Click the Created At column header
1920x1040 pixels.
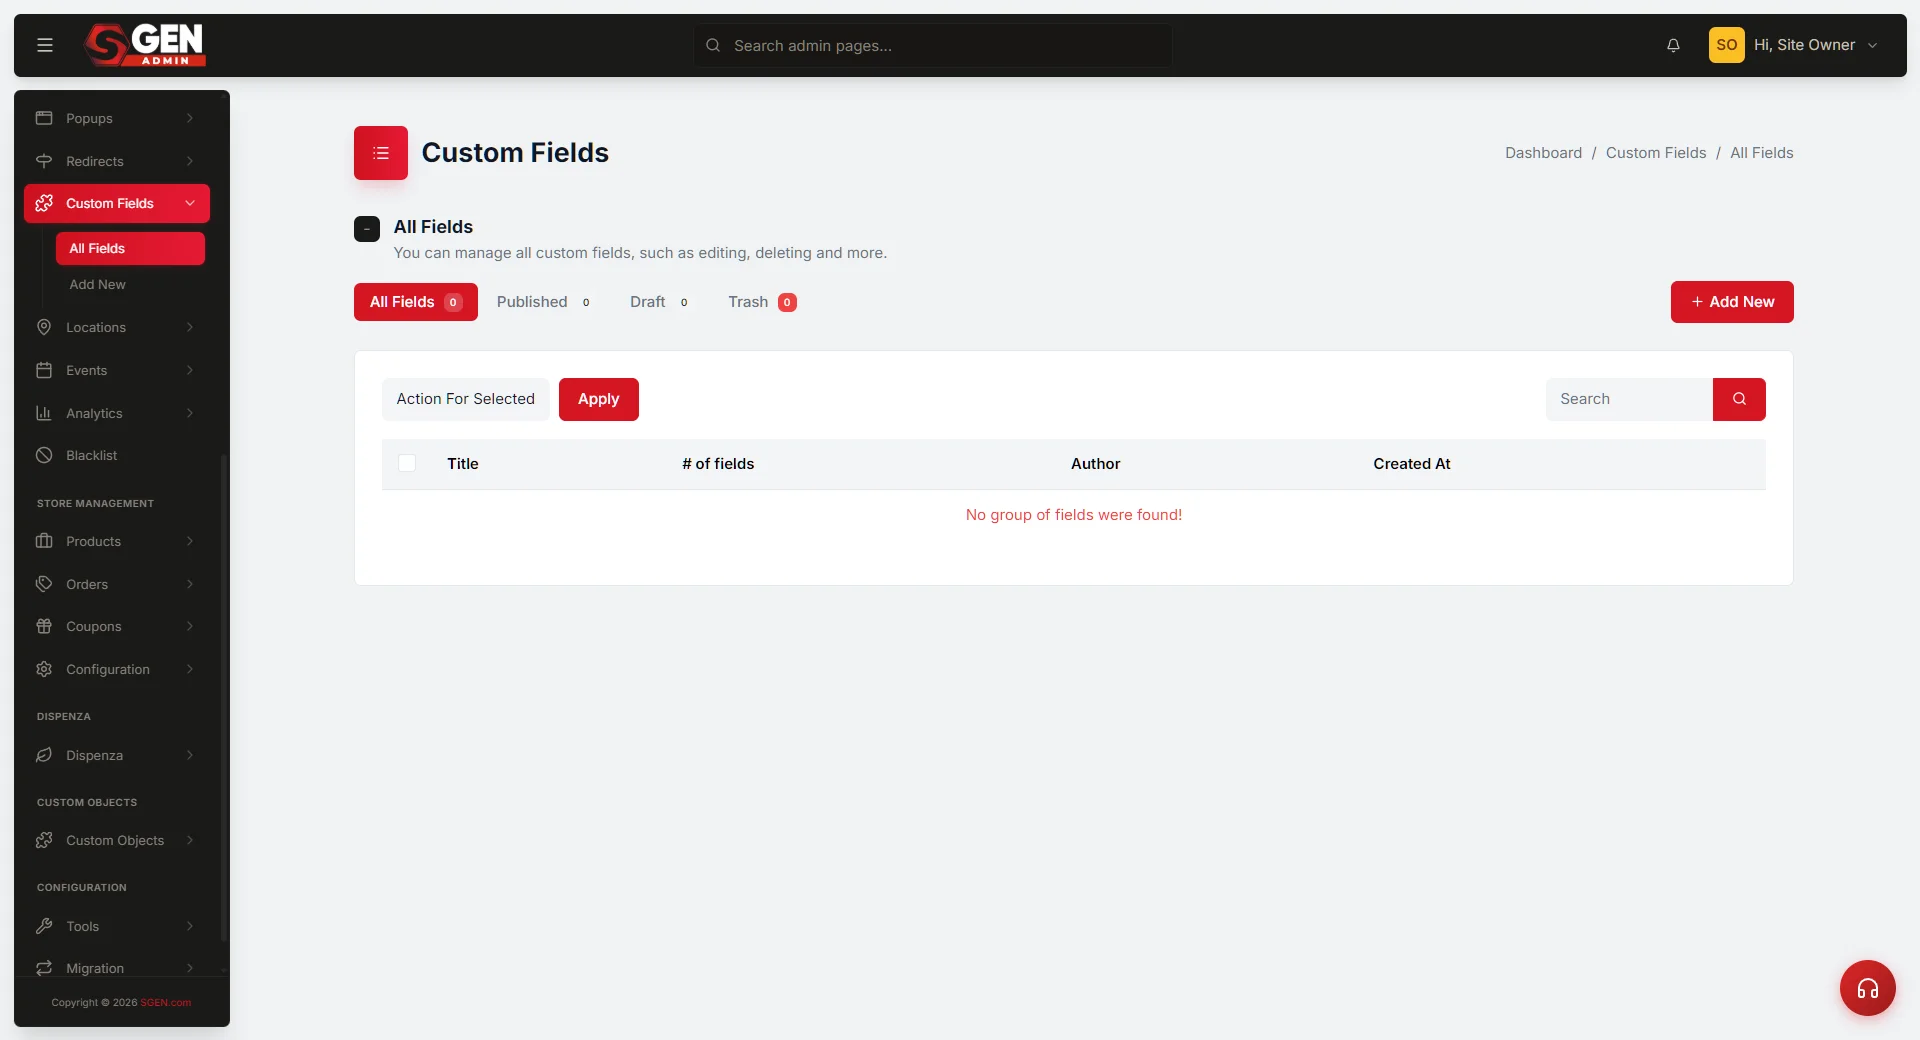(1411, 464)
